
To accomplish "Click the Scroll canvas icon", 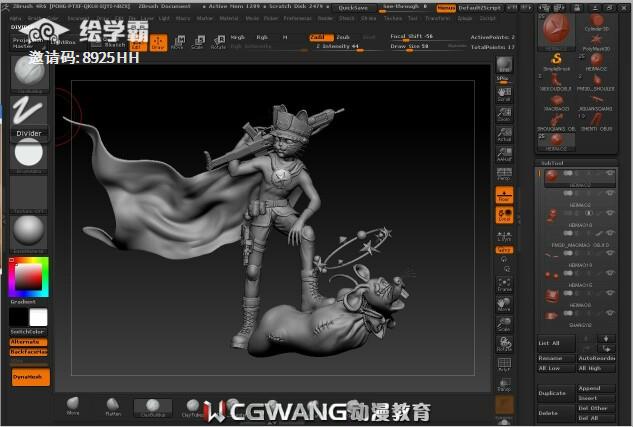I will tap(504, 94).
